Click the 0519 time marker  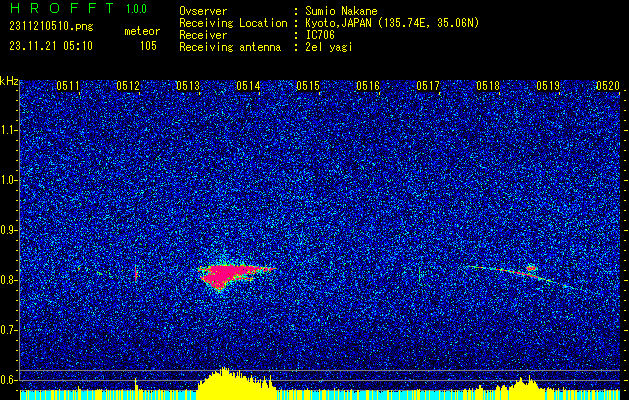[548, 86]
